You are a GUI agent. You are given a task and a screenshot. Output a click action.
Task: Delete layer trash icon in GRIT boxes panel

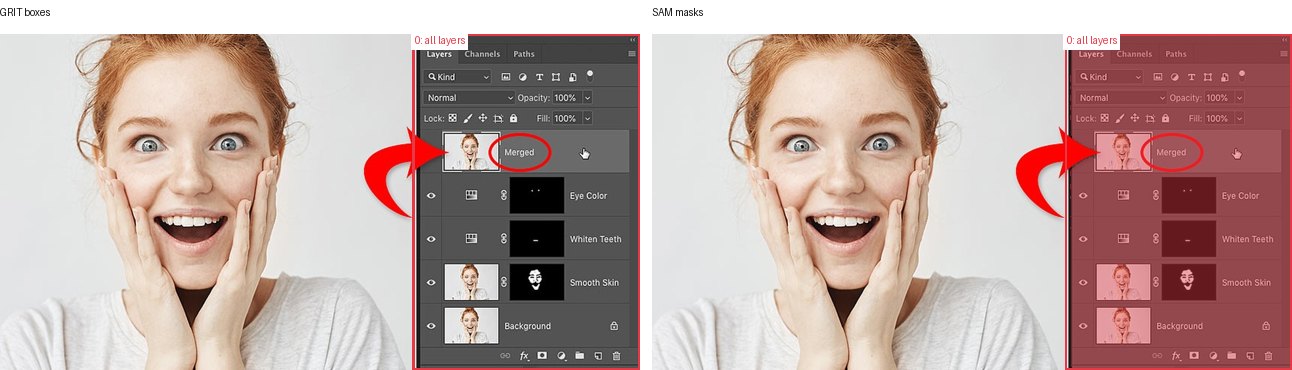coord(616,356)
